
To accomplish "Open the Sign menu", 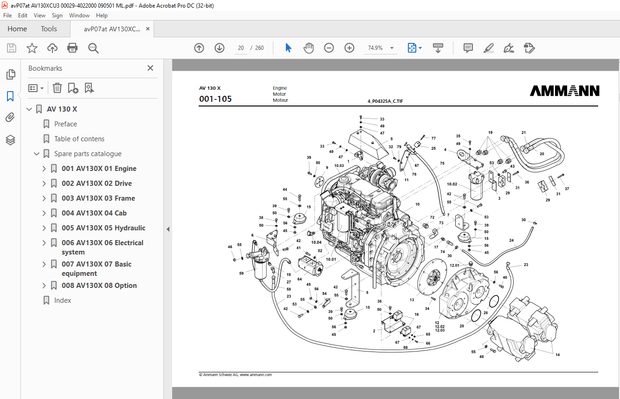I will [57, 15].
